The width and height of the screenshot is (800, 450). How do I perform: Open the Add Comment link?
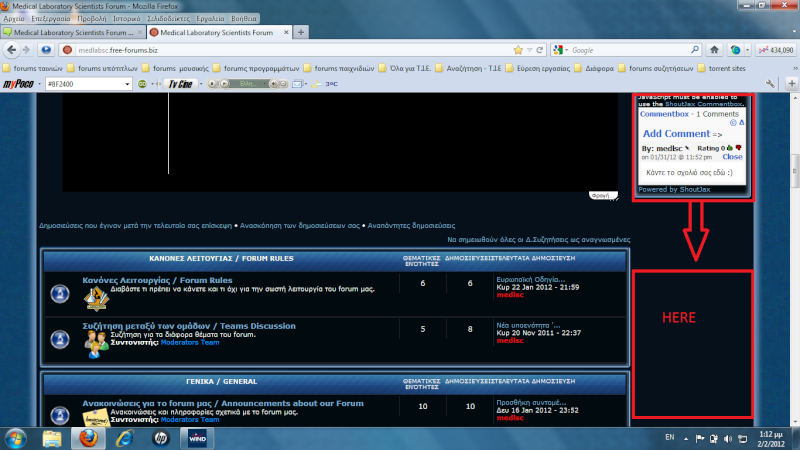tap(676, 134)
